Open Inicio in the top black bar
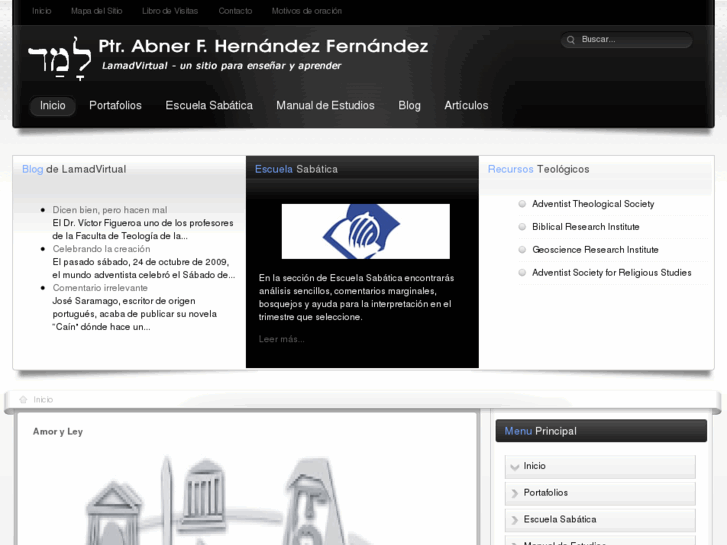 point(42,11)
